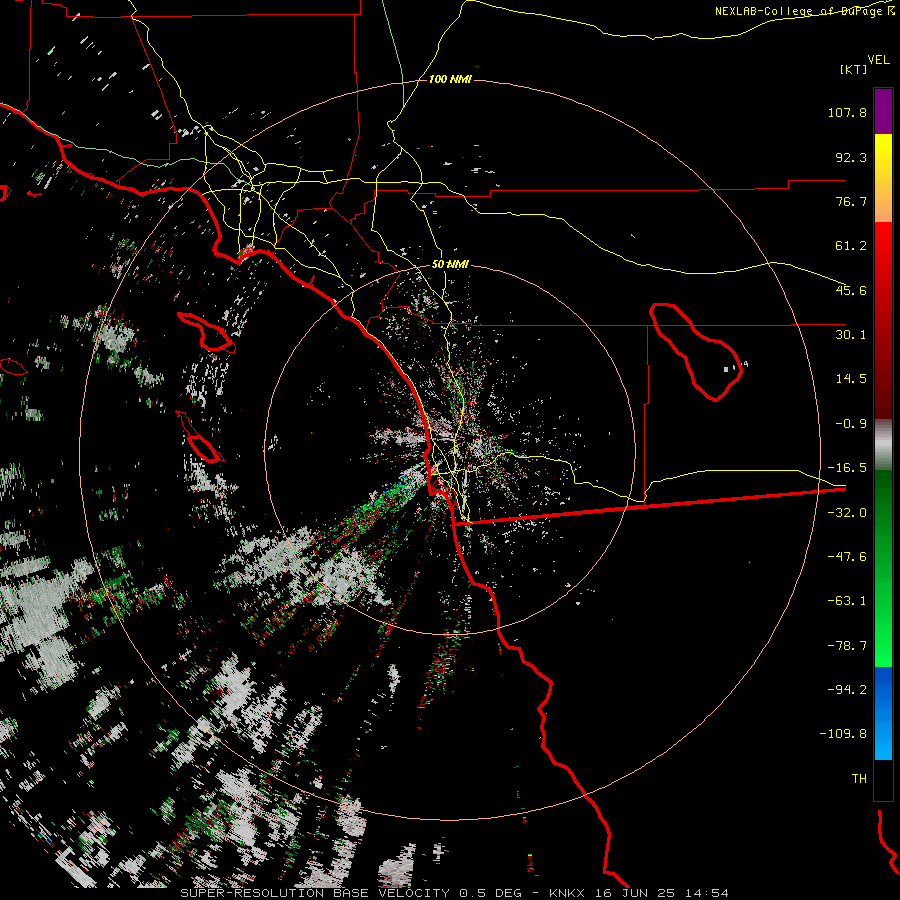Click the KNKX station identifier
Viewport: 900px width, 900px height.
coord(567,893)
